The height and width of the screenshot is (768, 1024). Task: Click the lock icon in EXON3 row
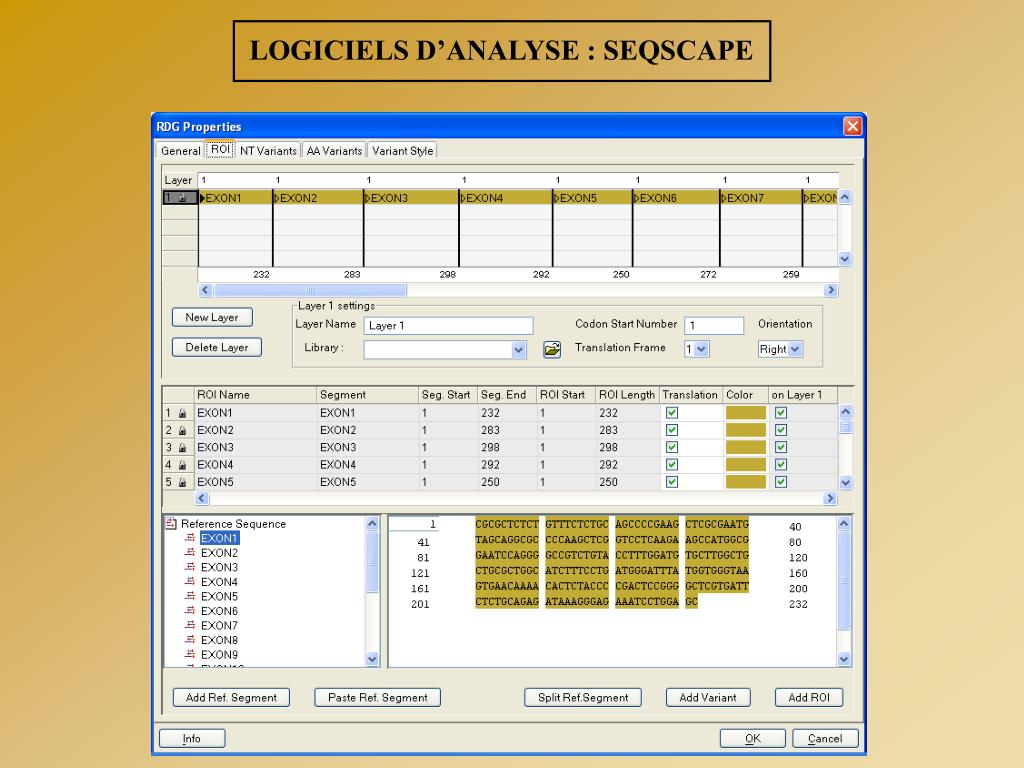pos(182,447)
